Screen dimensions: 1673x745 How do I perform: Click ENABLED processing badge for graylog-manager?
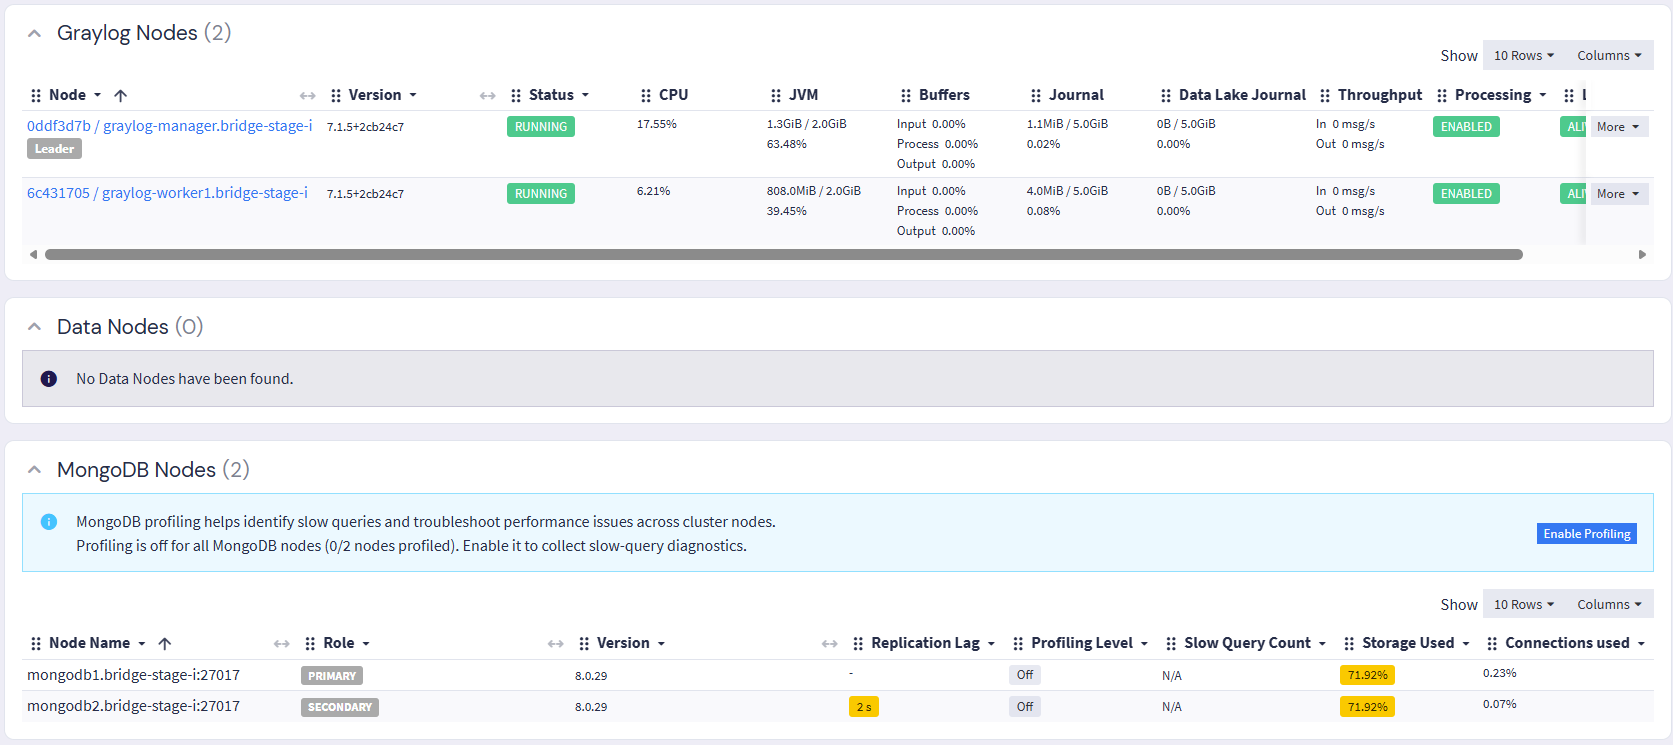[x=1466, y=127]
